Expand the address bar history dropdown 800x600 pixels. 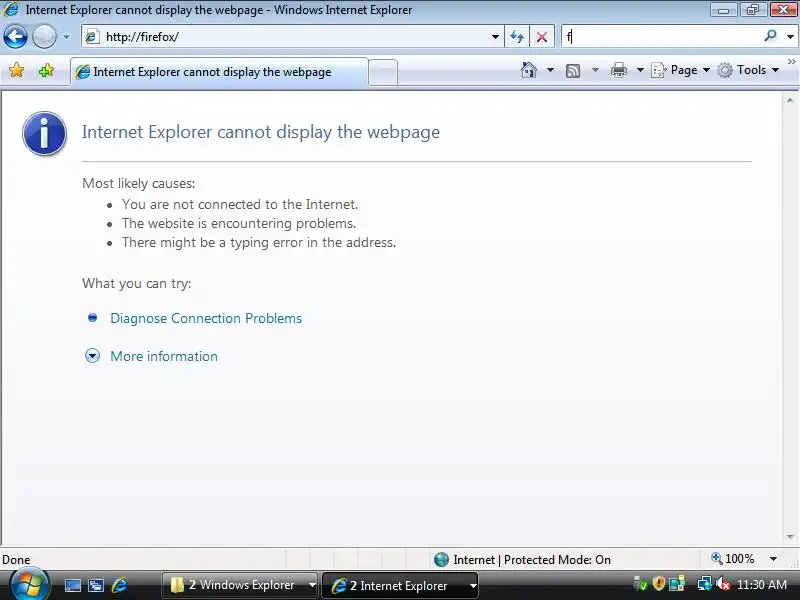tap(495, 37)
